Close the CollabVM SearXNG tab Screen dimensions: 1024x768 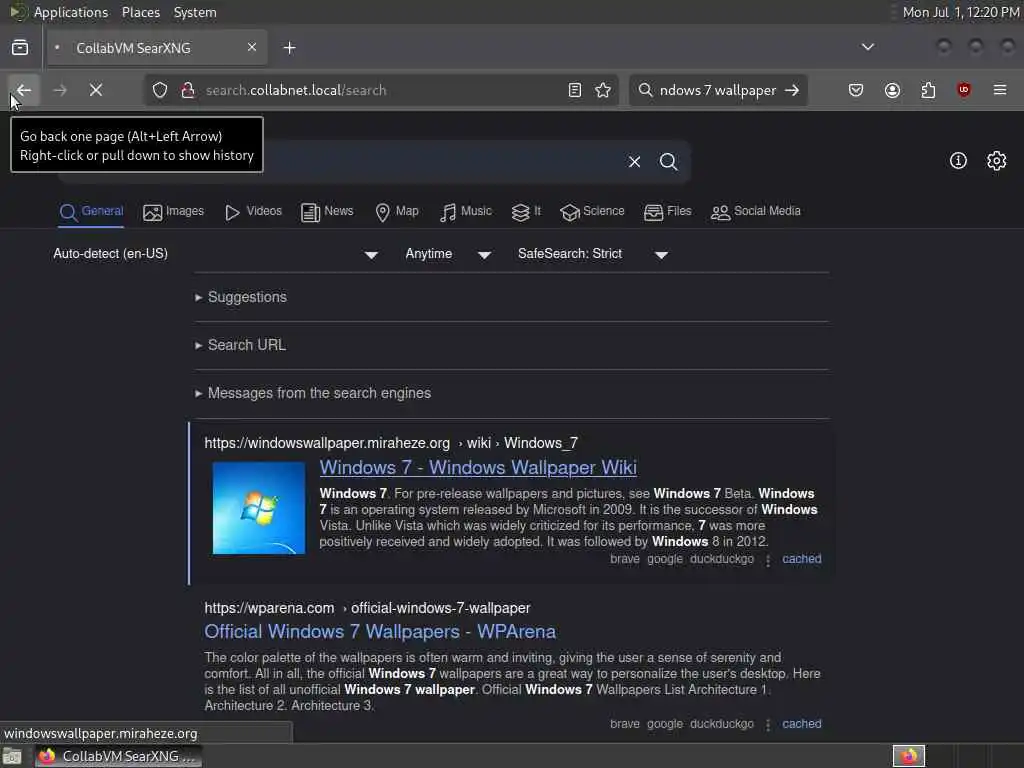251,47
